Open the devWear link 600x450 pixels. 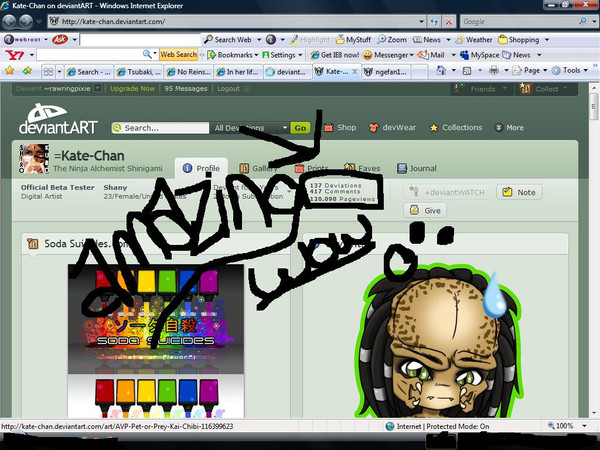click(x=392, y=127)
